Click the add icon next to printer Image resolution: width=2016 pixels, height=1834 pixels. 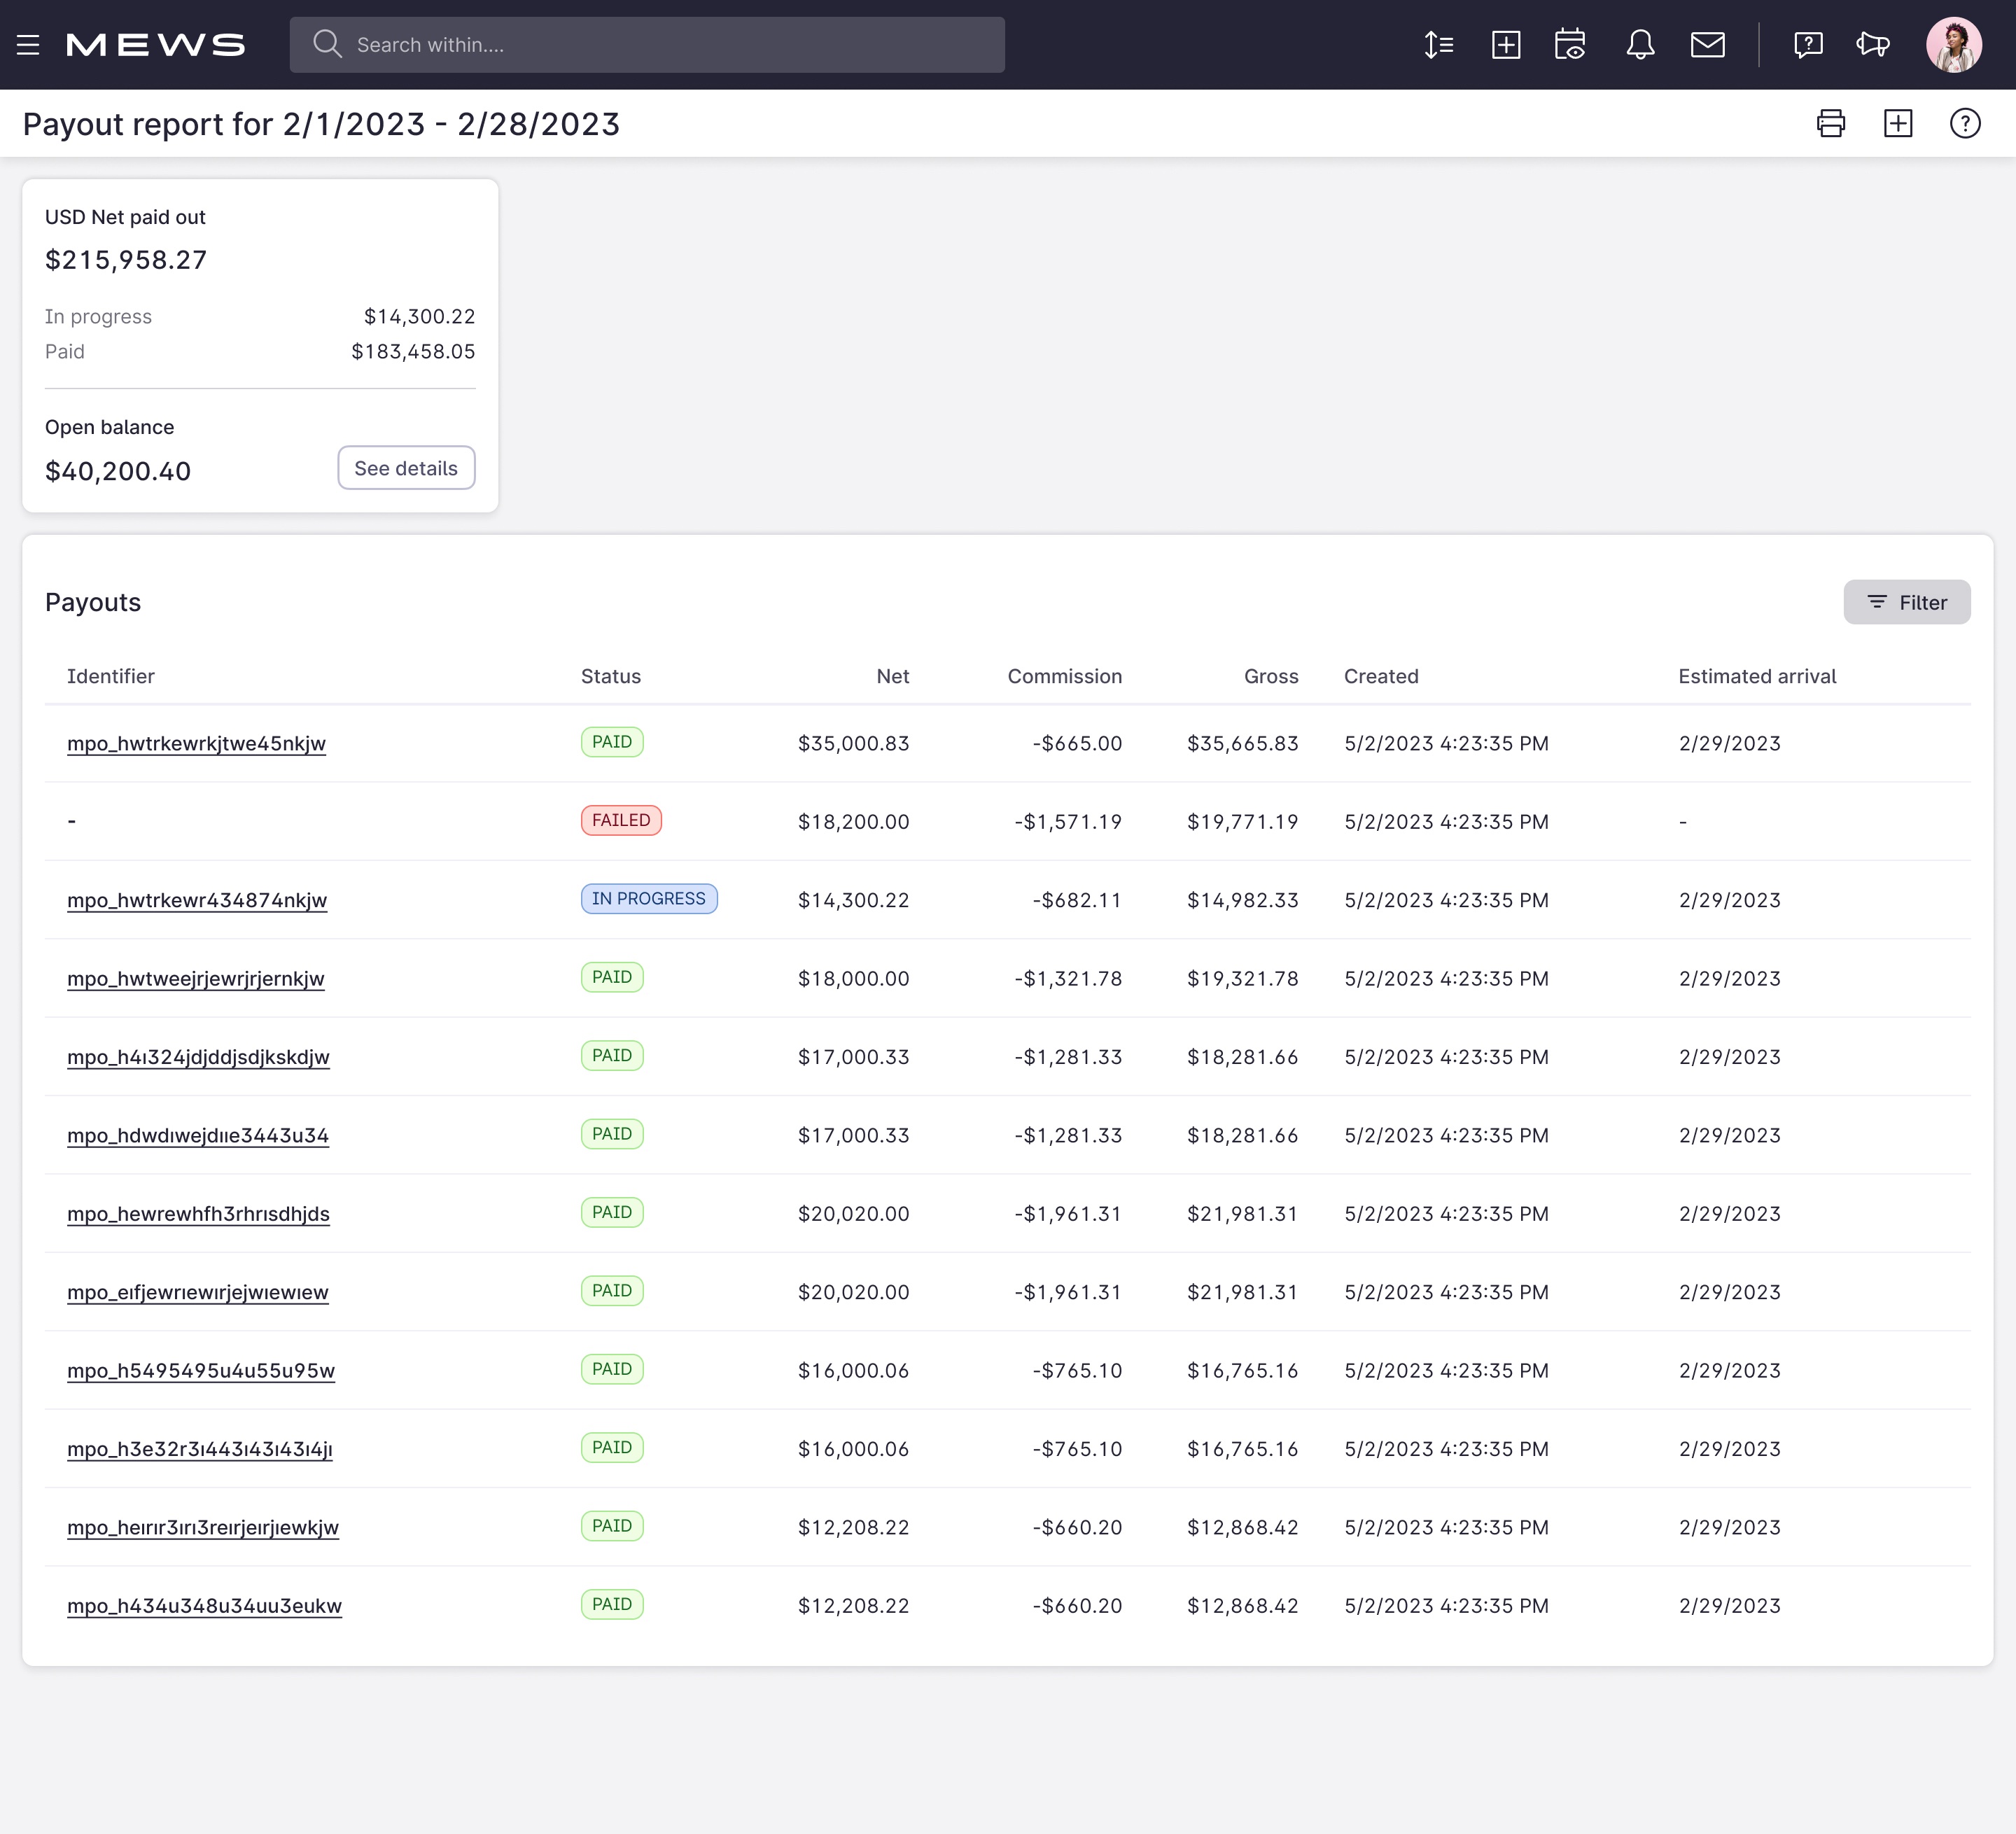coord(1898,123)
